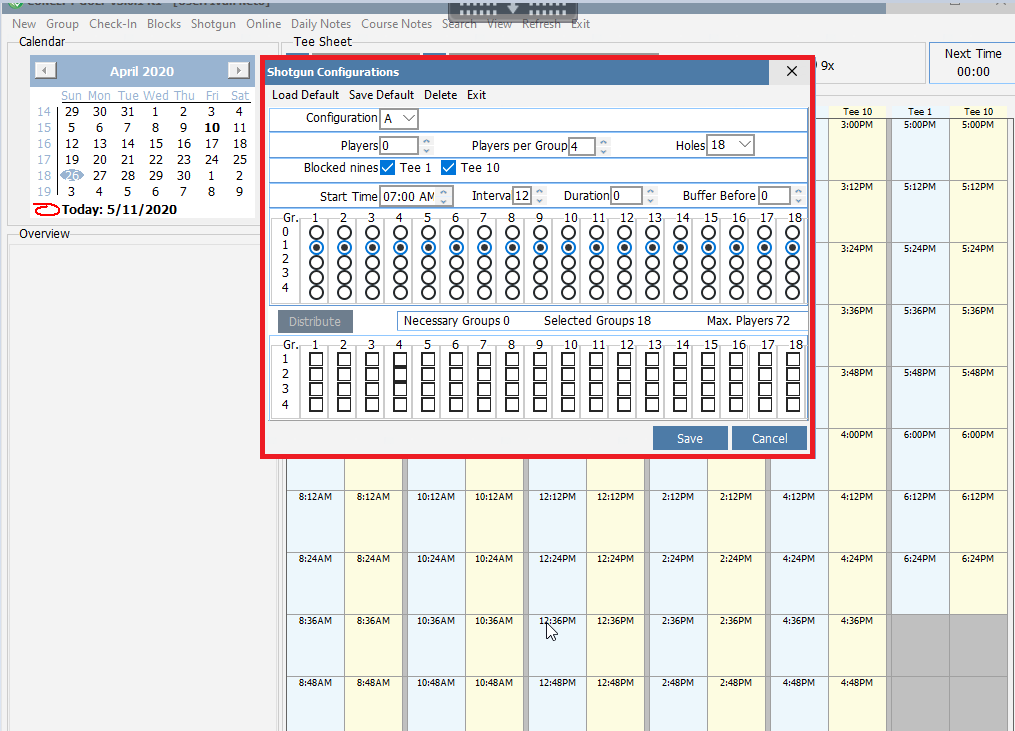Decrease Players per Group value

pos(603,151)
